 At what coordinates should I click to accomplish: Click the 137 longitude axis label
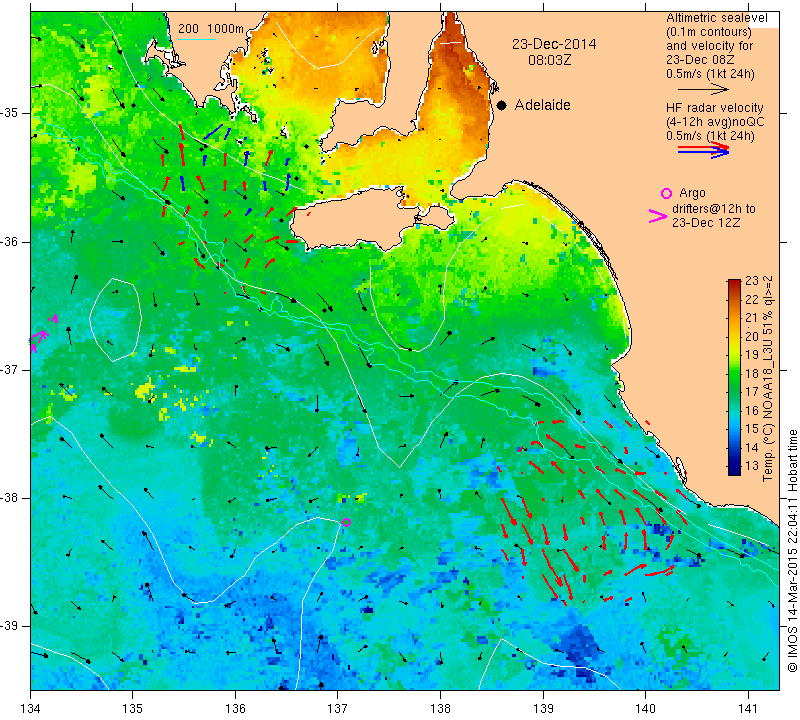click(338, 708)
